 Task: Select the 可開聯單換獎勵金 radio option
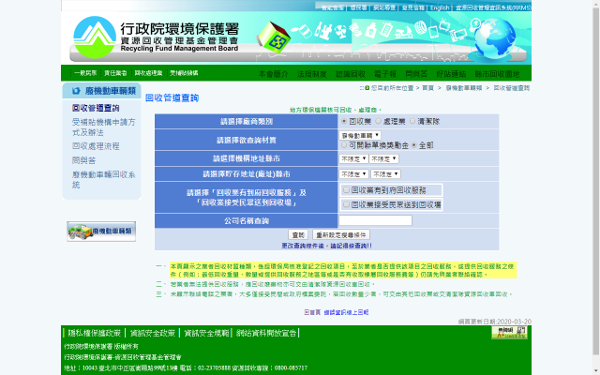[344, 145]
